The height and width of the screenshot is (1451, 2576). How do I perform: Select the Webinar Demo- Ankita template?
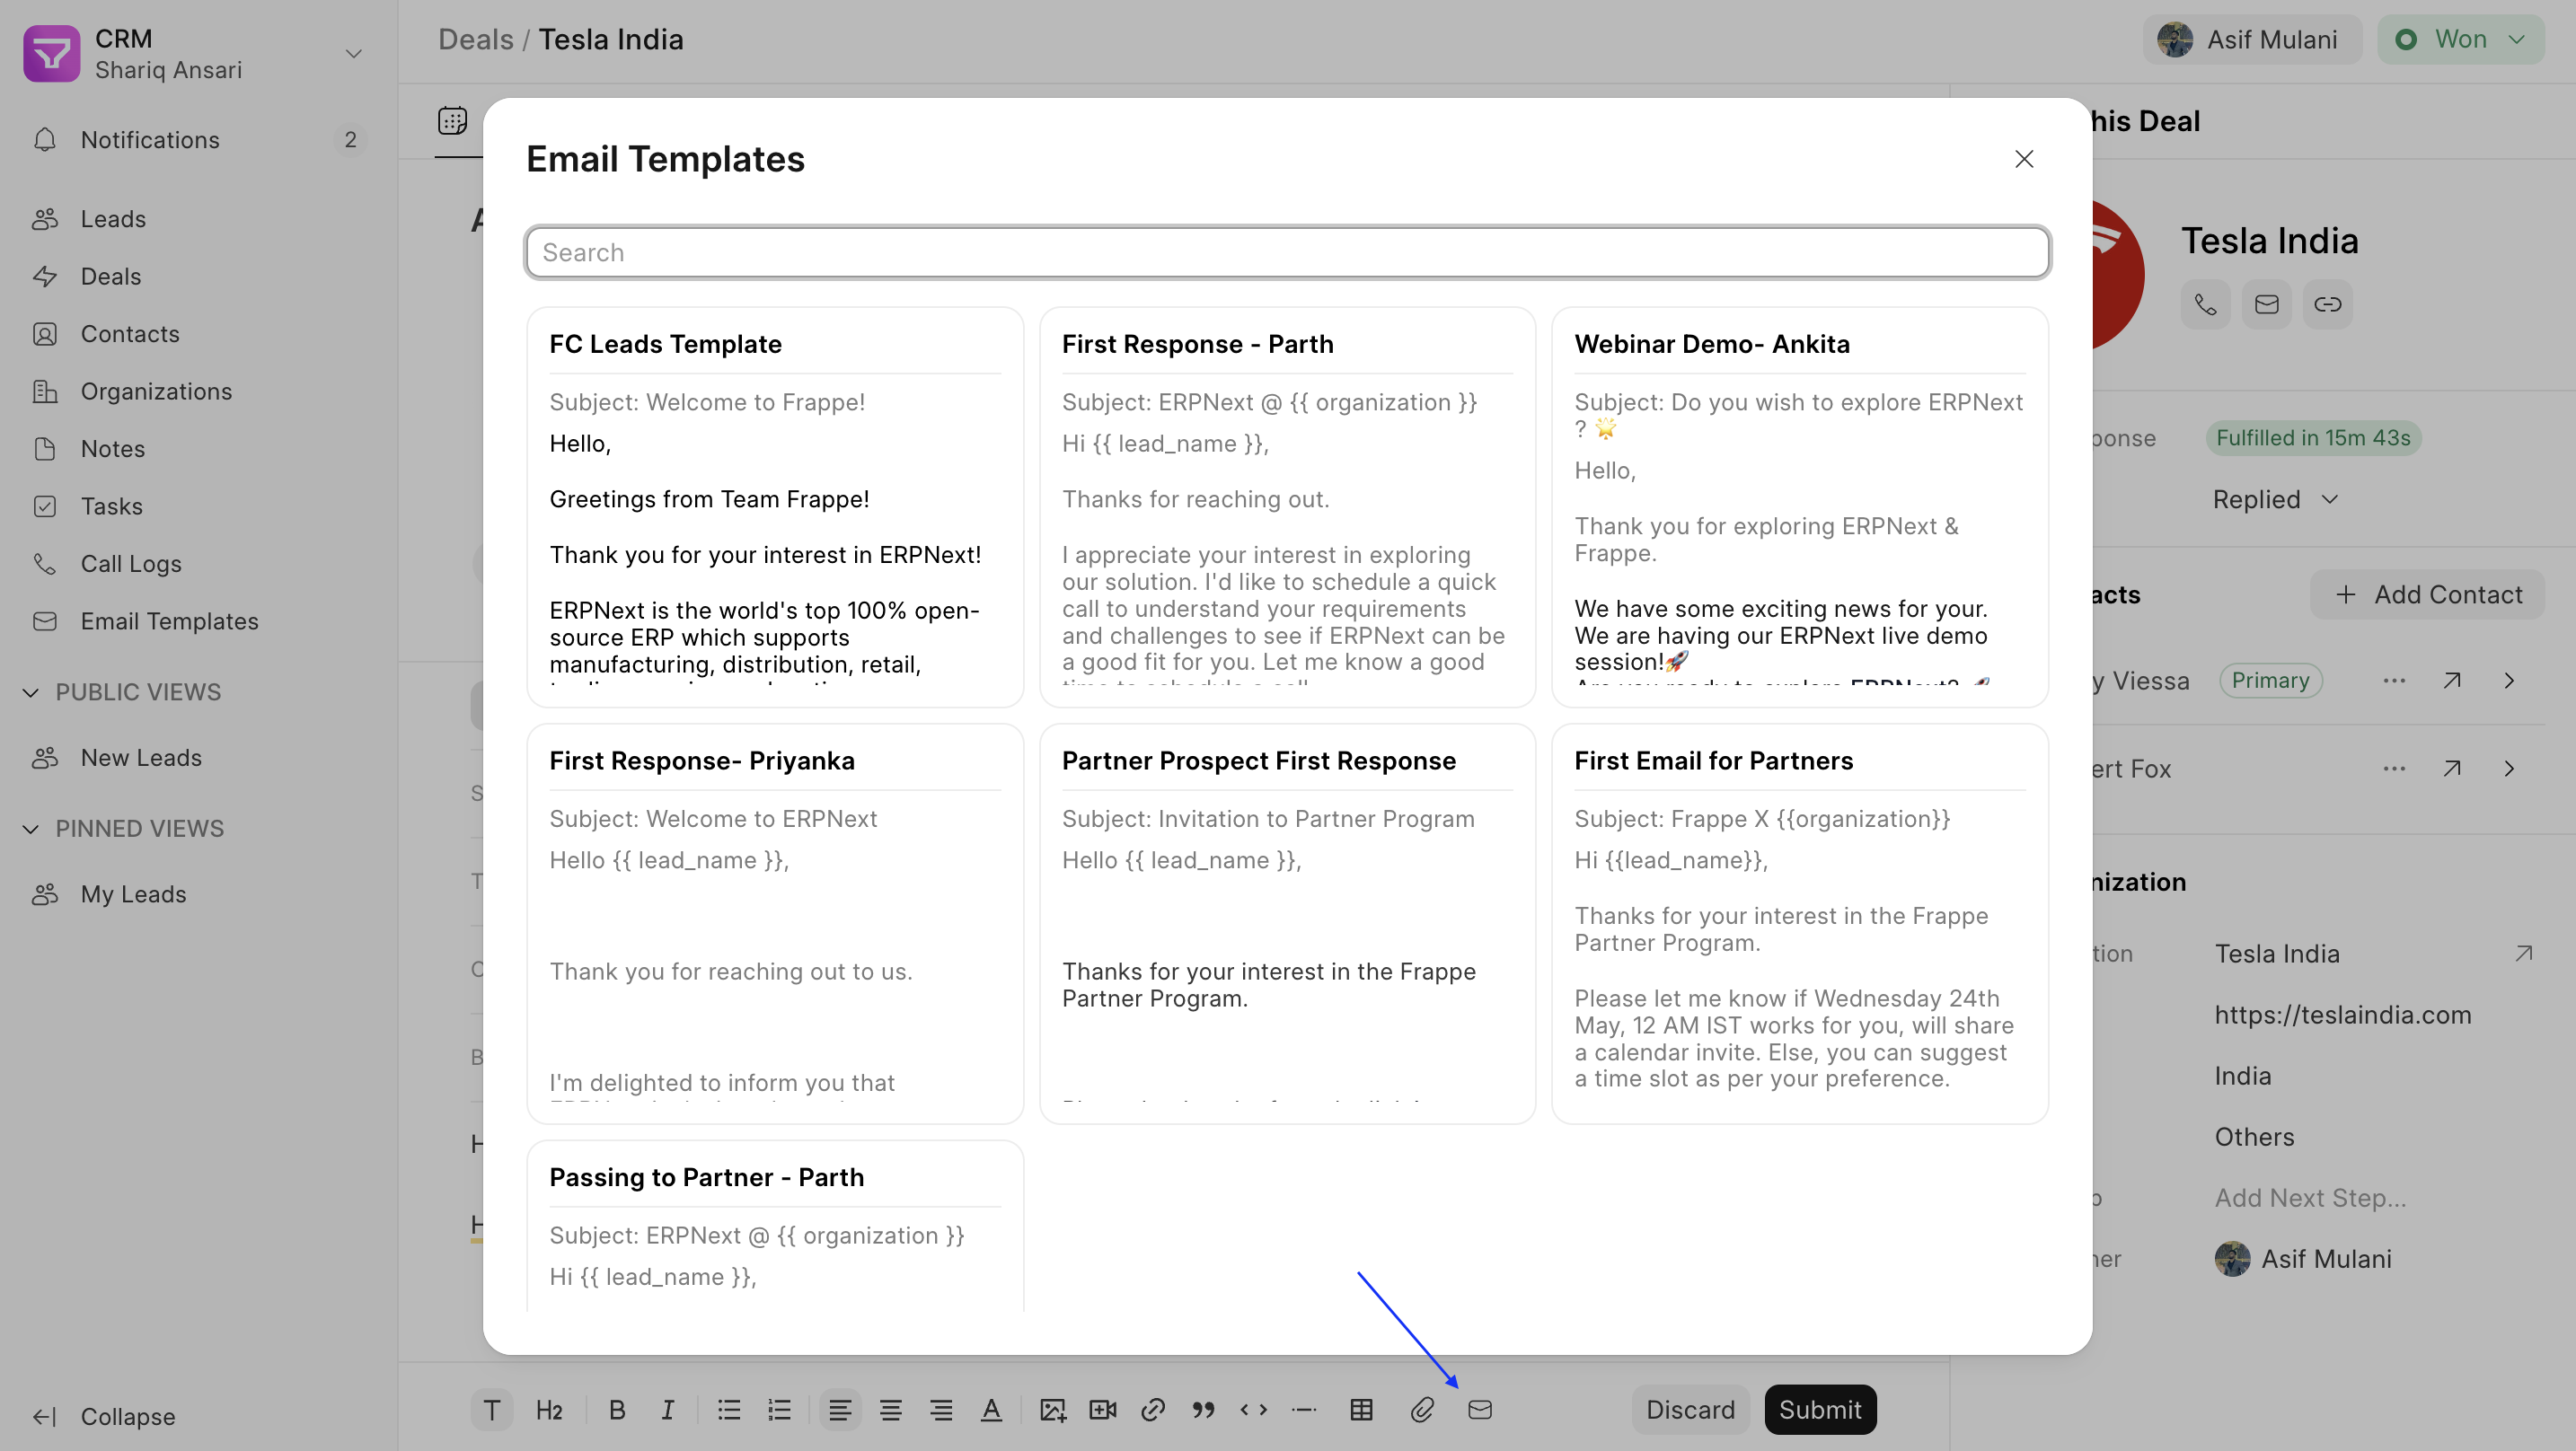(x=1800, y=507)
